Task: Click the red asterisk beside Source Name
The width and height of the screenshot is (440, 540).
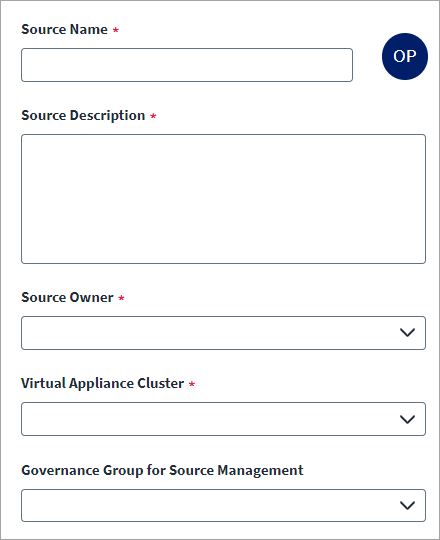Action: [x=116, y=30]
